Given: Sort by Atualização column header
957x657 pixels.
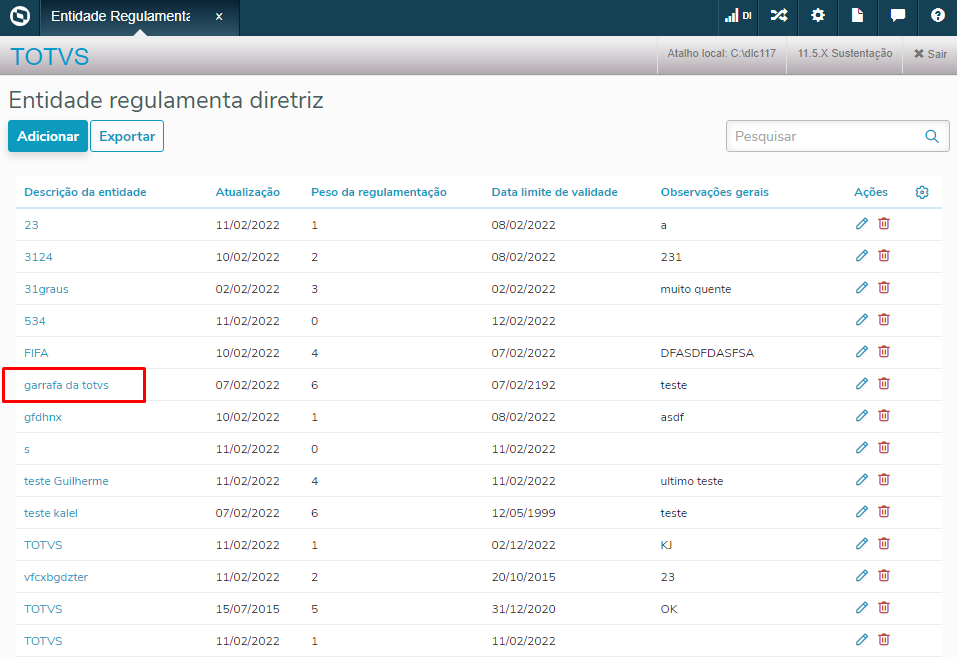Looking at the screenshot, I should pyautogui.click(x=248, y=192).
